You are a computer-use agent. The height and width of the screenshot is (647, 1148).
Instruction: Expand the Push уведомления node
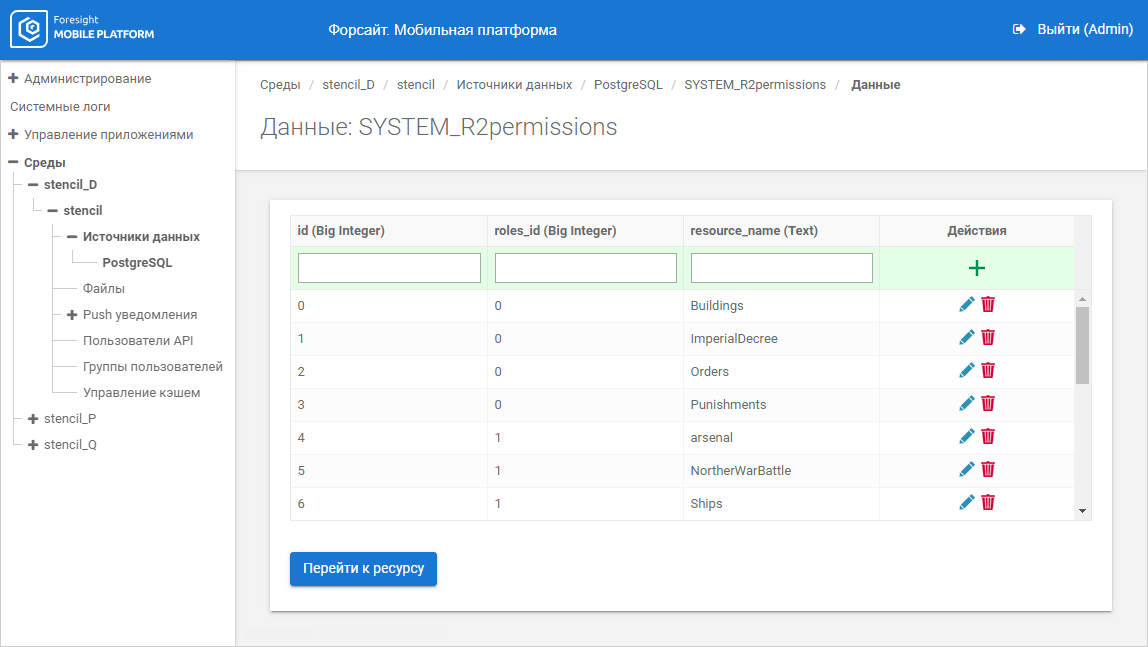[x=72, y=315]
